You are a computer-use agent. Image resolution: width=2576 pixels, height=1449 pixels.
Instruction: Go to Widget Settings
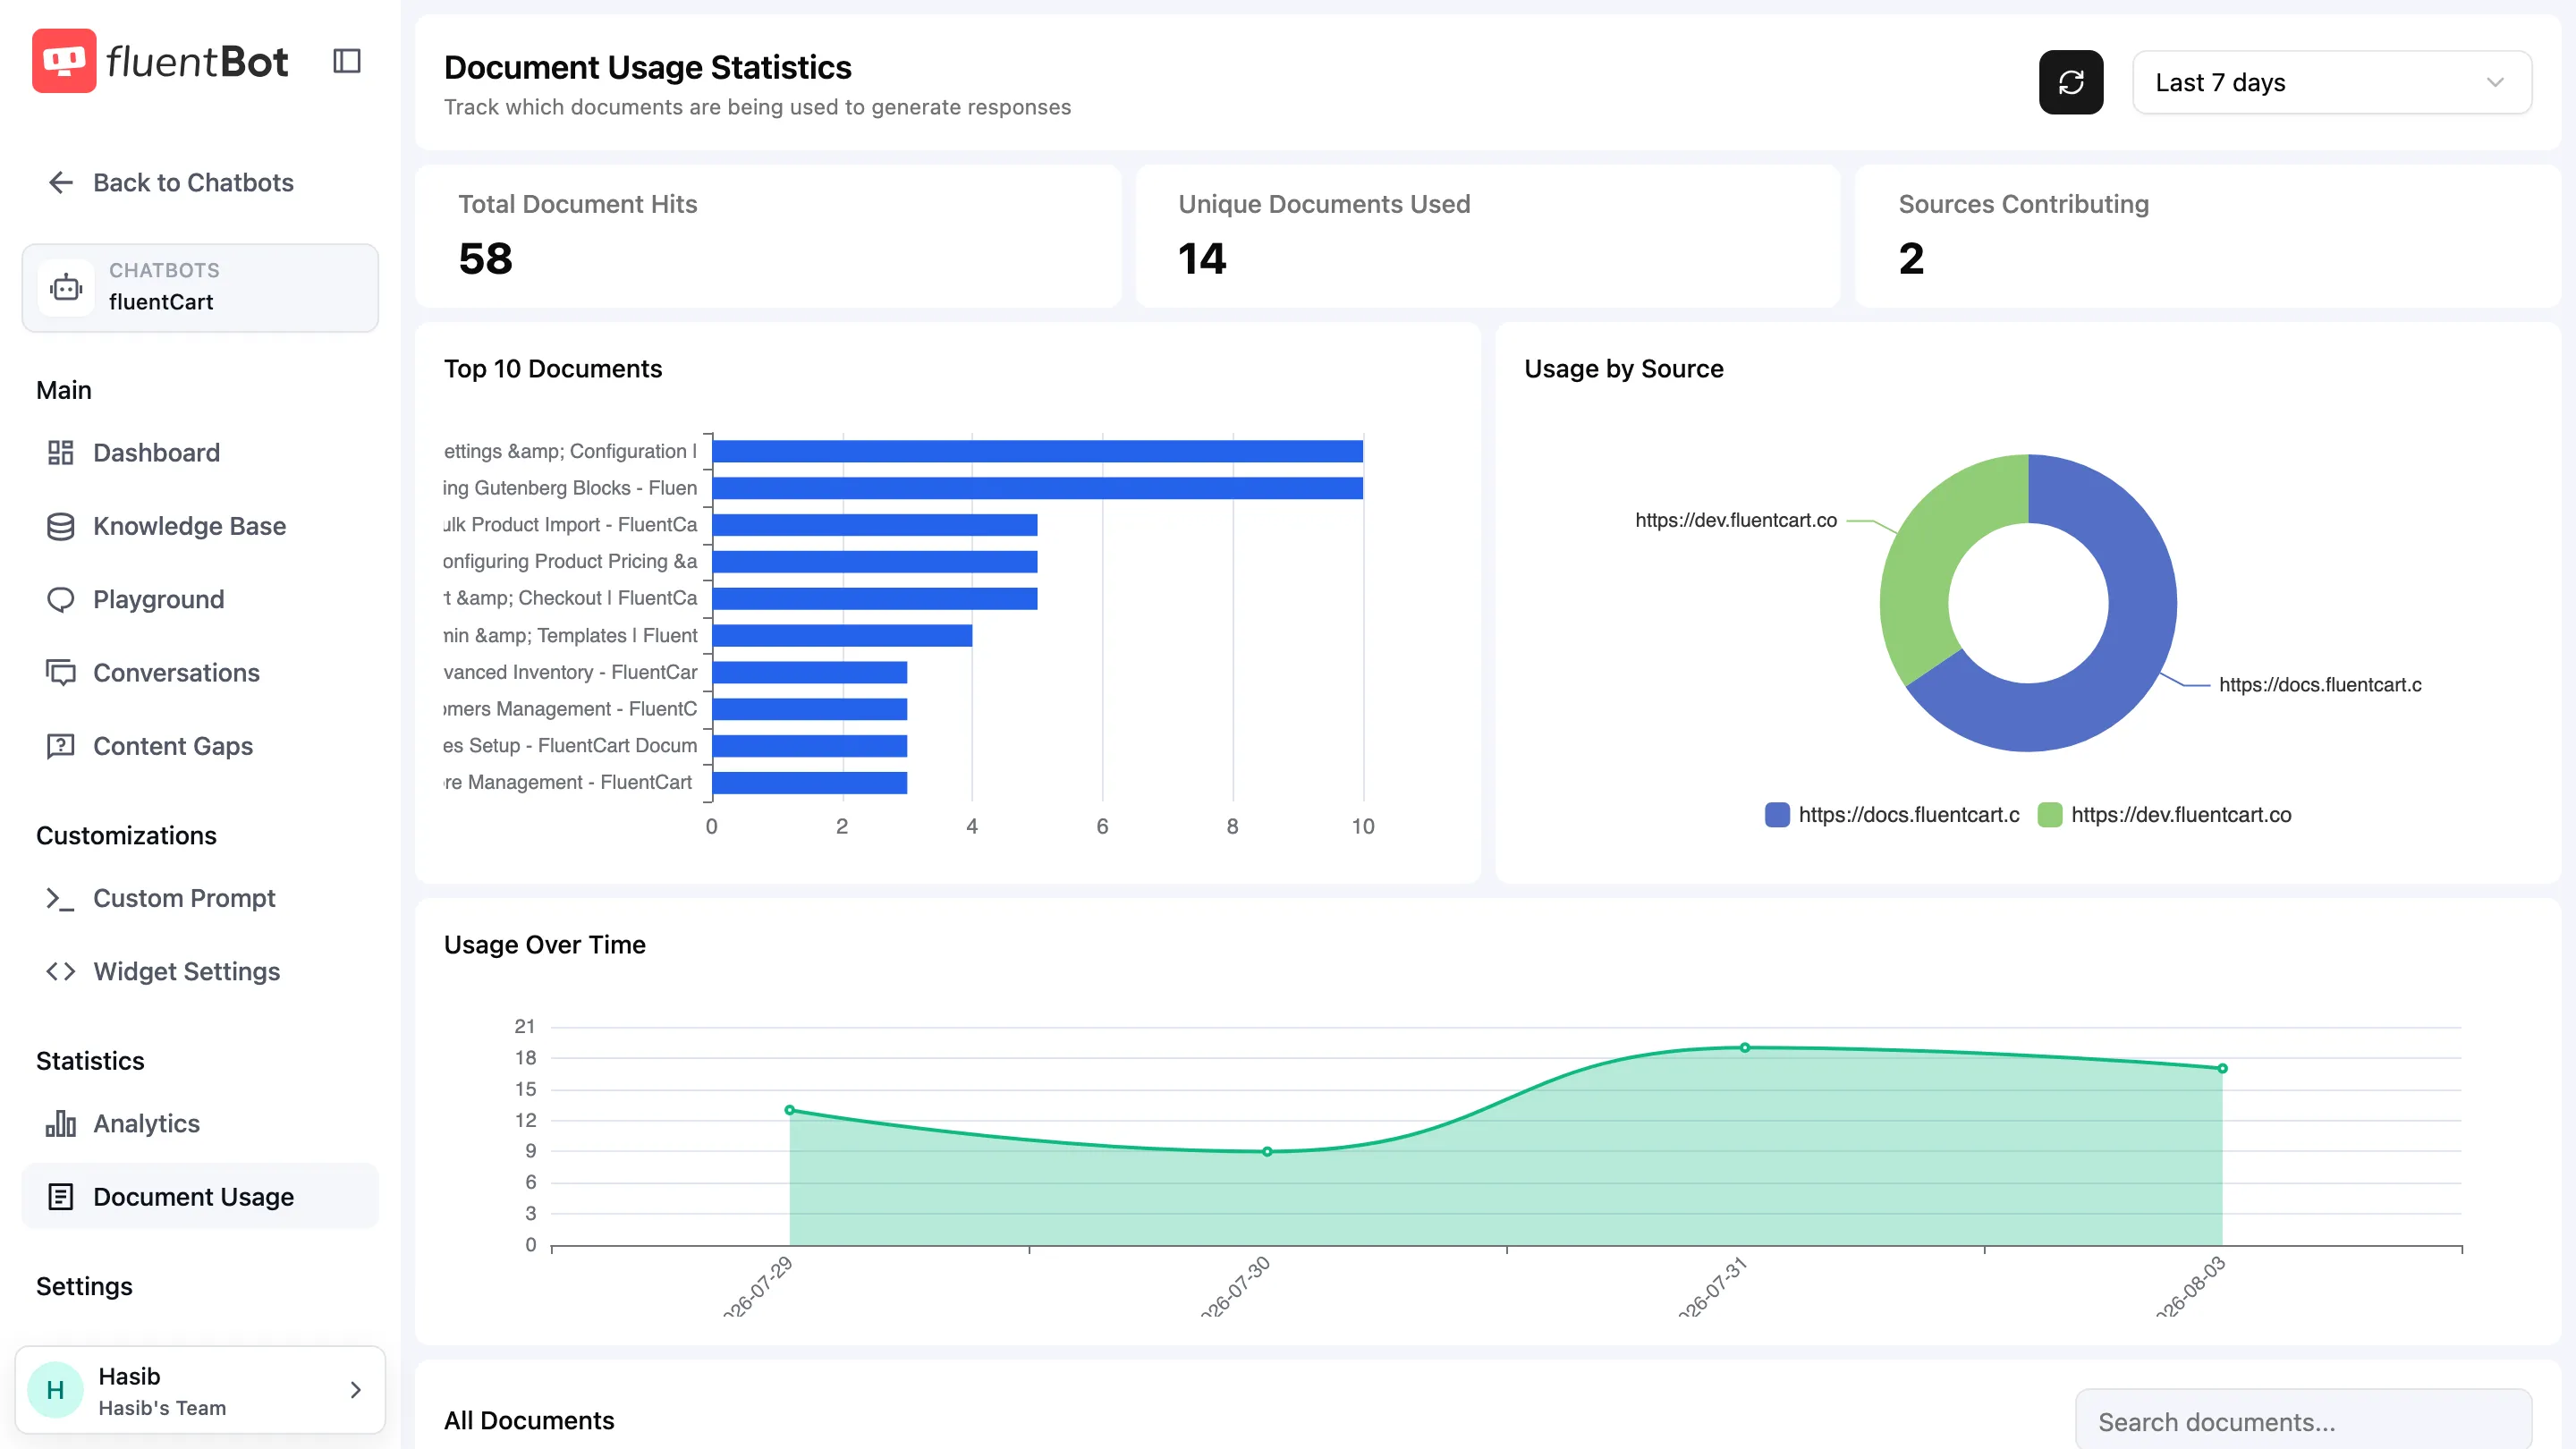pyautogui.click(x=200, y=971)
